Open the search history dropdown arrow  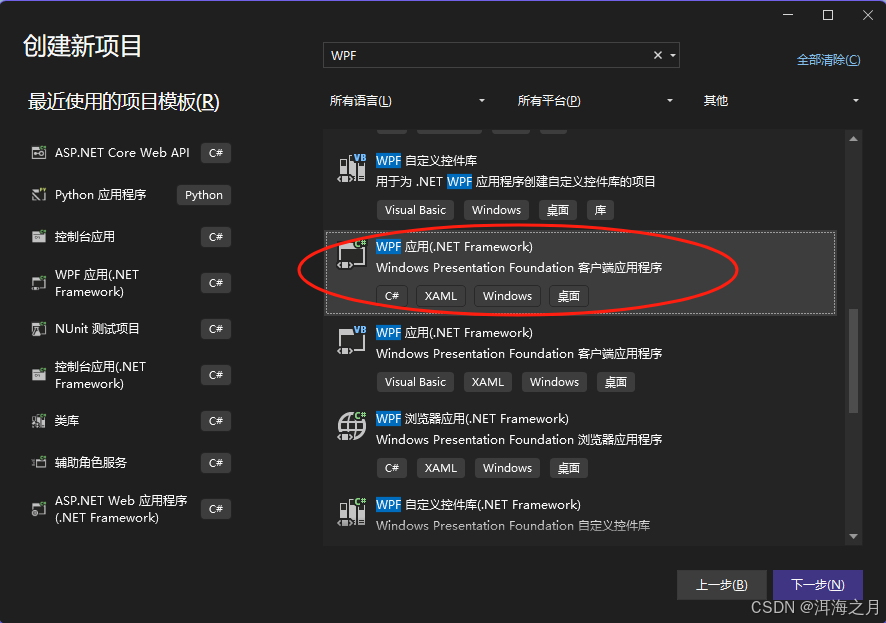click(x=673, y=55)
